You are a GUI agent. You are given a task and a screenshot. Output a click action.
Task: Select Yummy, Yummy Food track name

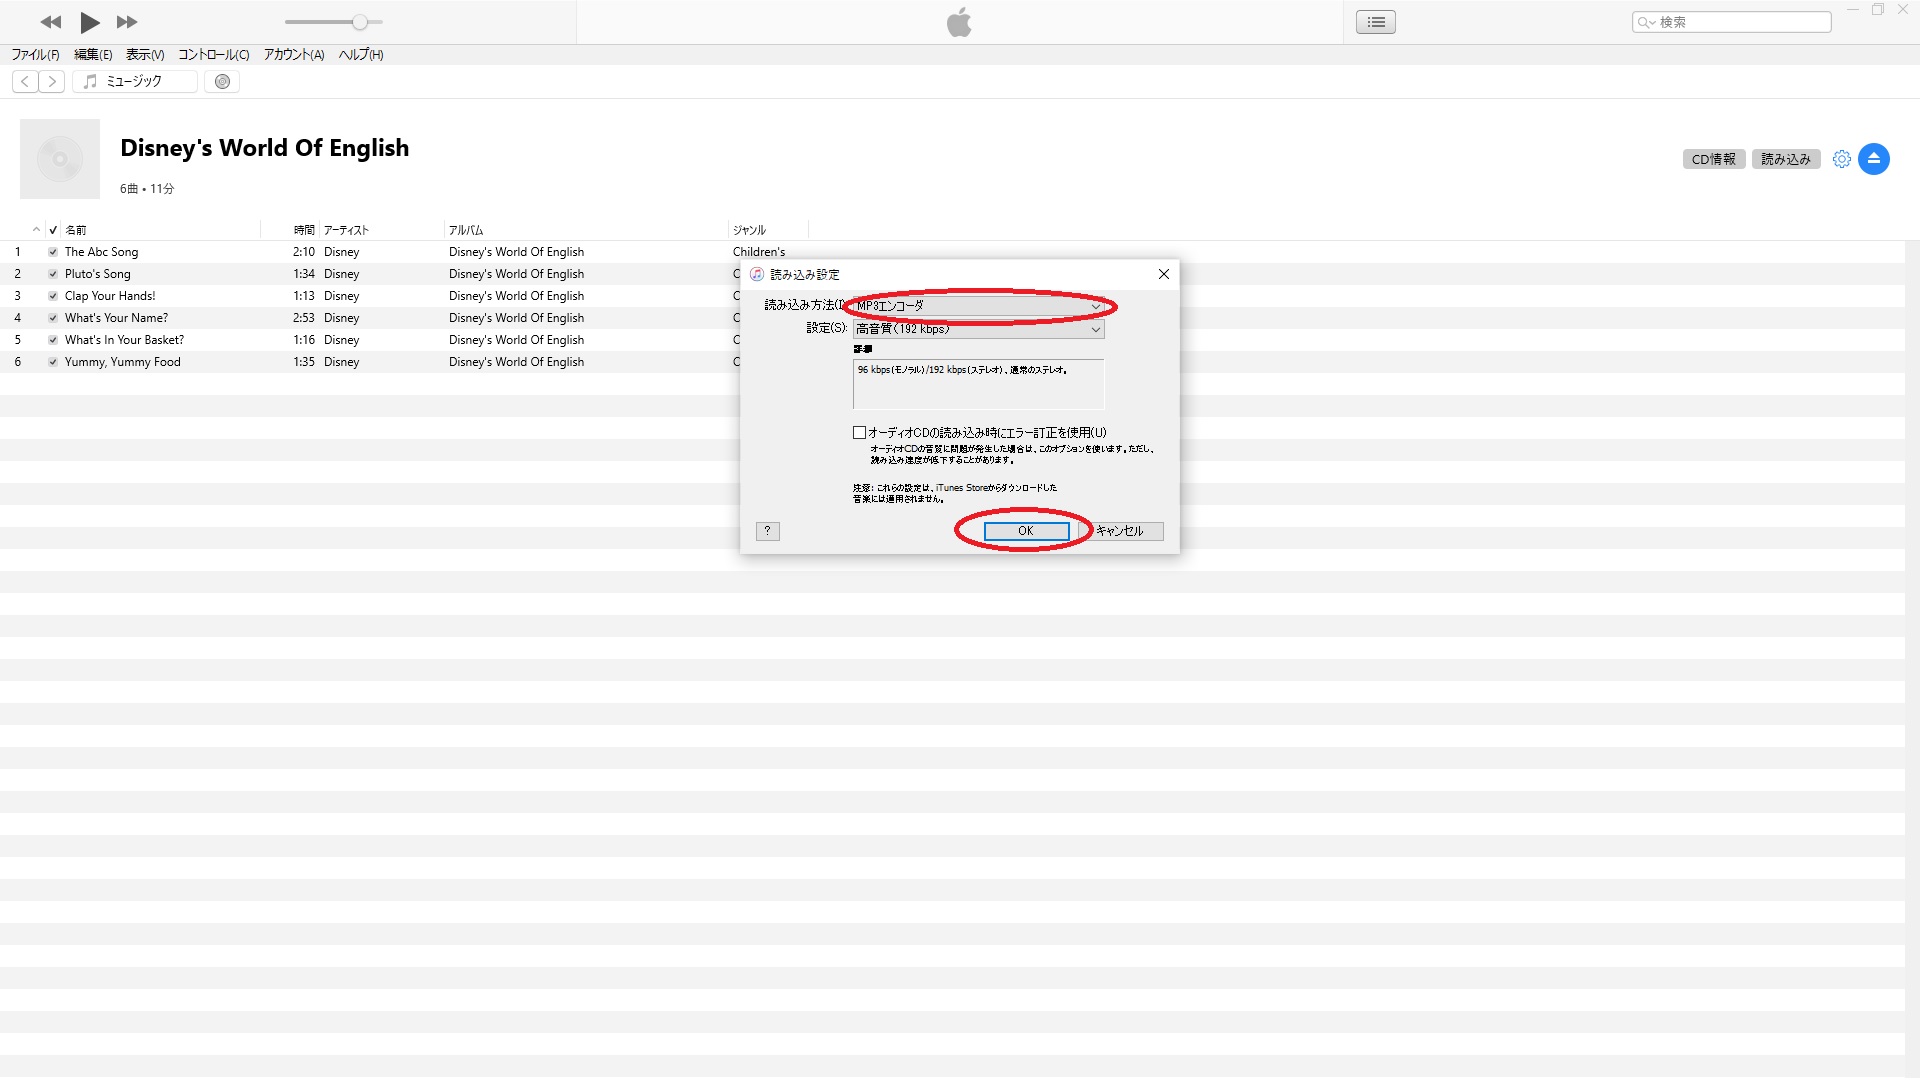(x=123, y=362)
